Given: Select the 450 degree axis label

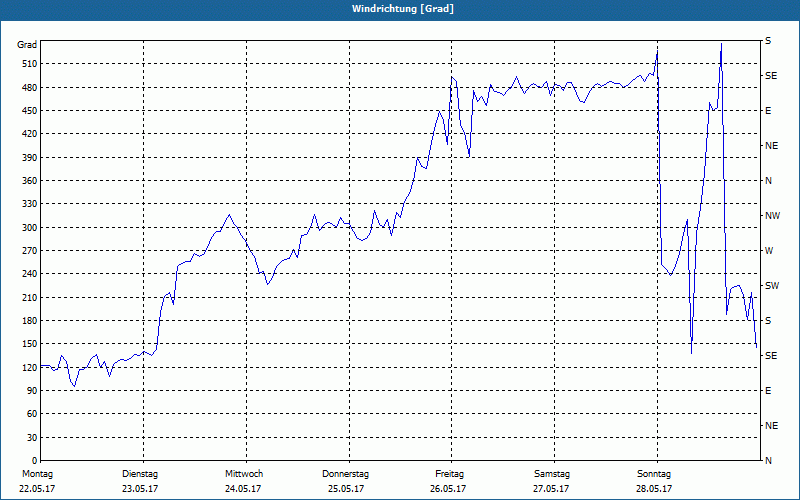Looking at the screenshot, I should point(30,111).
